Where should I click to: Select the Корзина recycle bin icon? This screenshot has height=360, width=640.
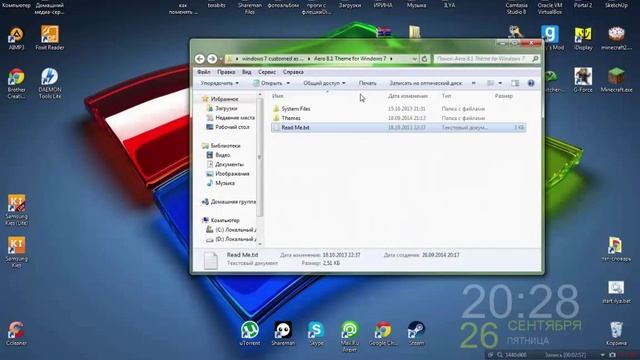(616, 333)
